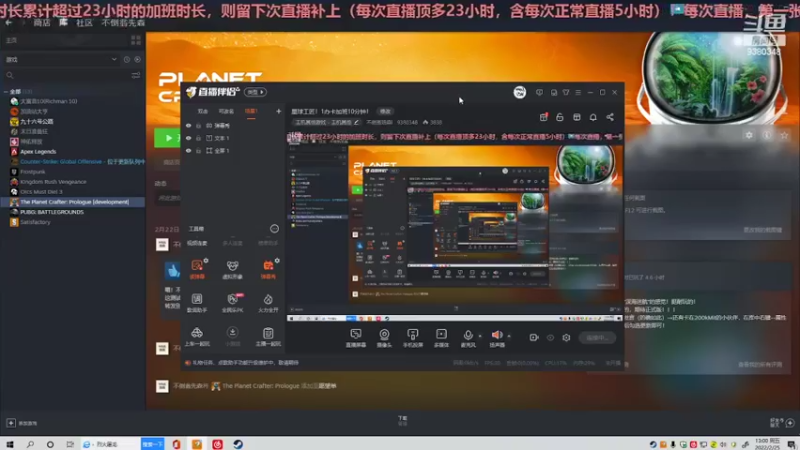The width and height of the screenshot is (800, 450).
Task: Open 手机投屏 phone casting source
Action: pos(413,338)
